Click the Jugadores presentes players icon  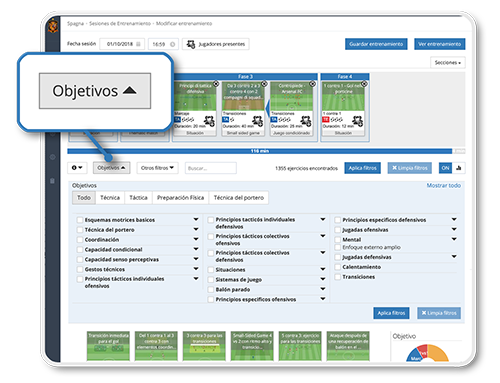191,44
